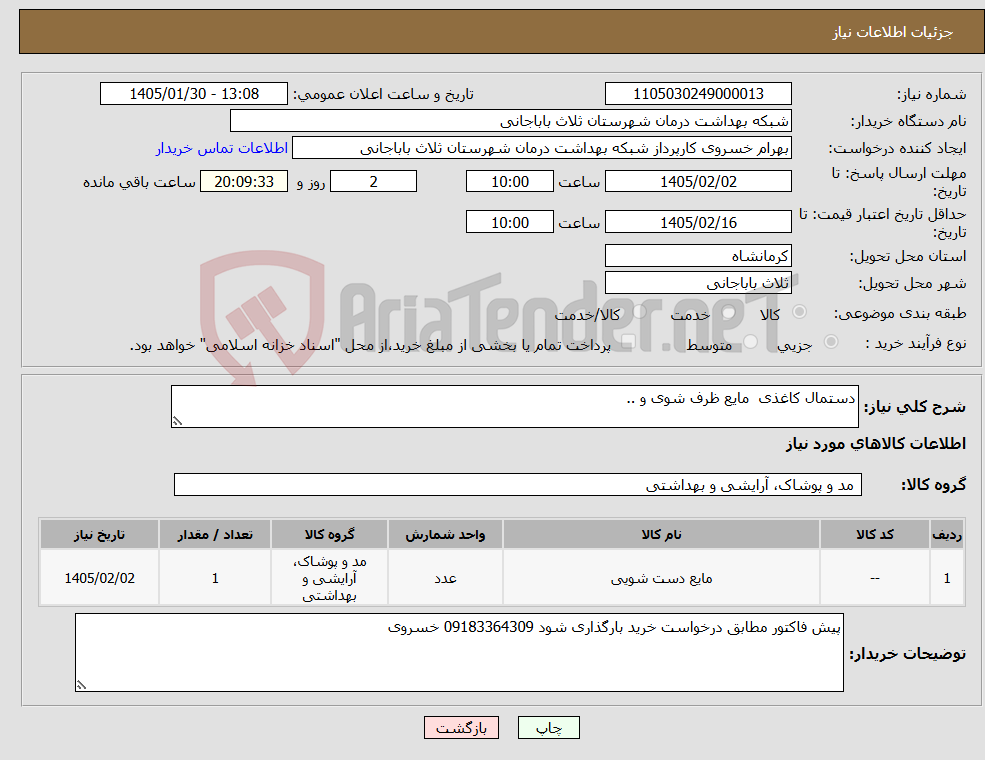This screenshot has width=985, height=760.
Task: Click the goods group field مد و پوشاک
Action: click(518, 484)
